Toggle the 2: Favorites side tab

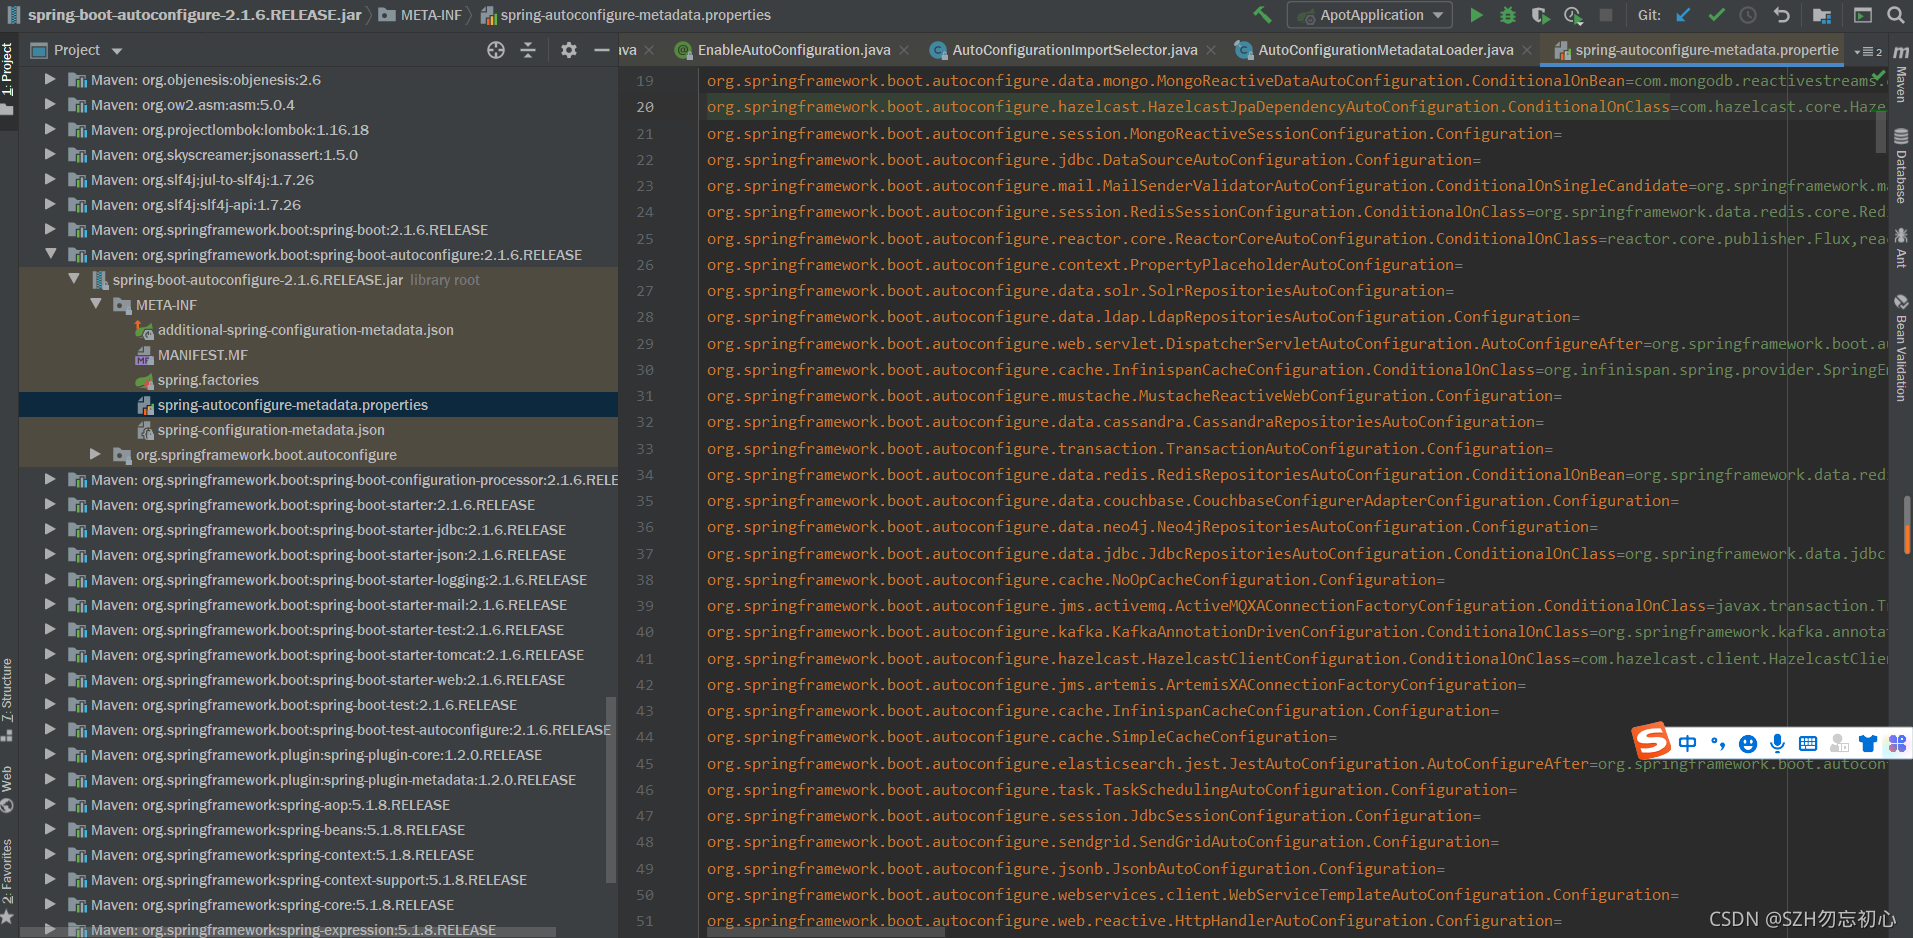(8, 880)
